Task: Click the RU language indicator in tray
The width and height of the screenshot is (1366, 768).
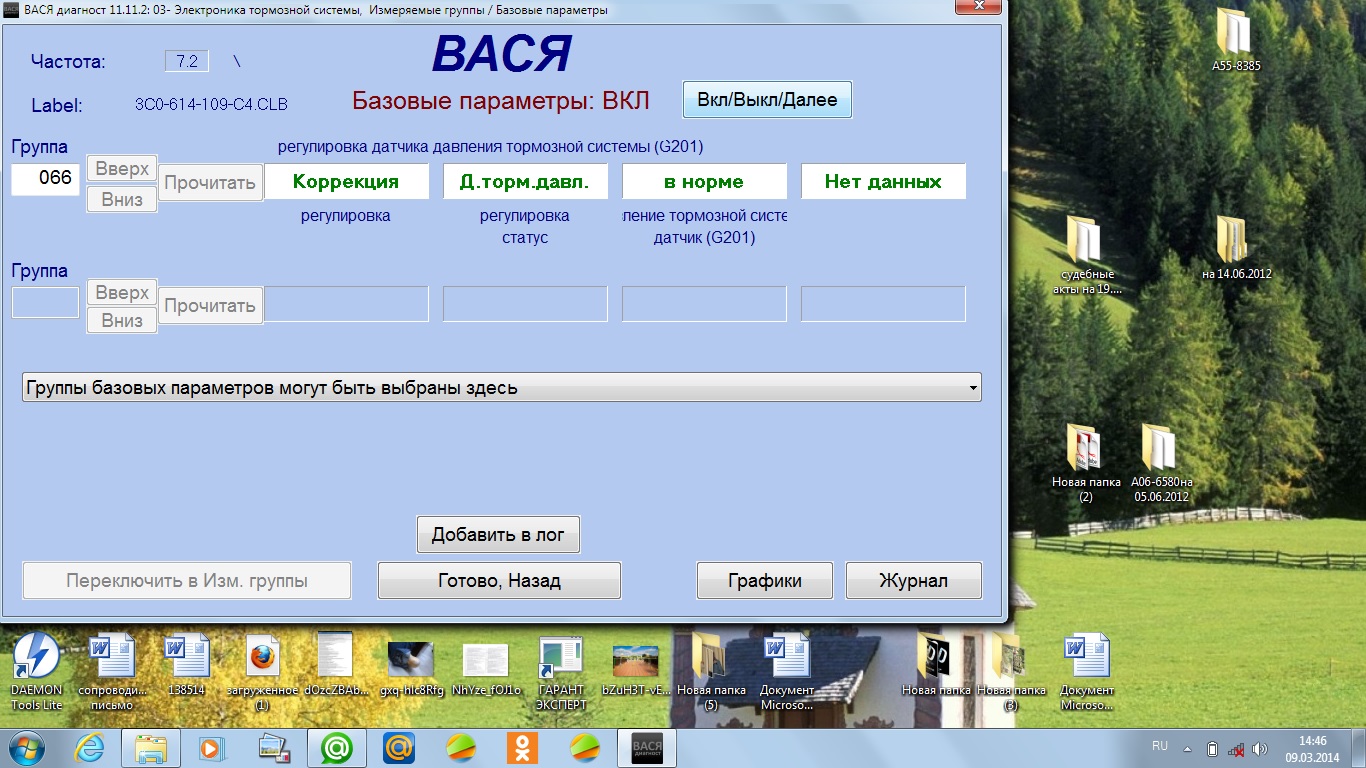Action: click(1160, 746)
